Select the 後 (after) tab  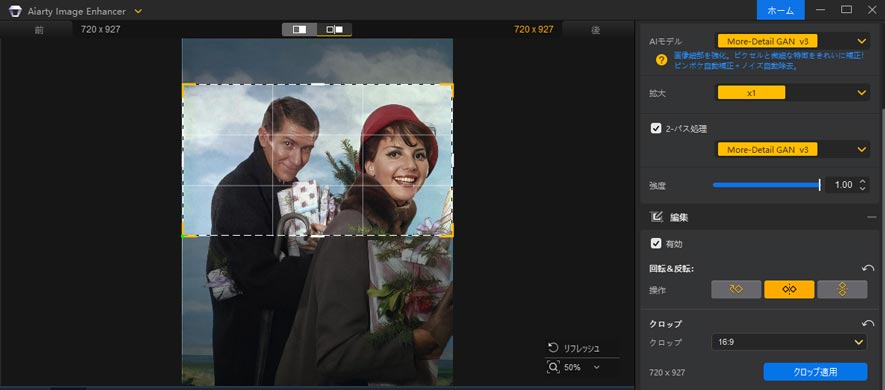pyautogui.click(x=595, y=30)
